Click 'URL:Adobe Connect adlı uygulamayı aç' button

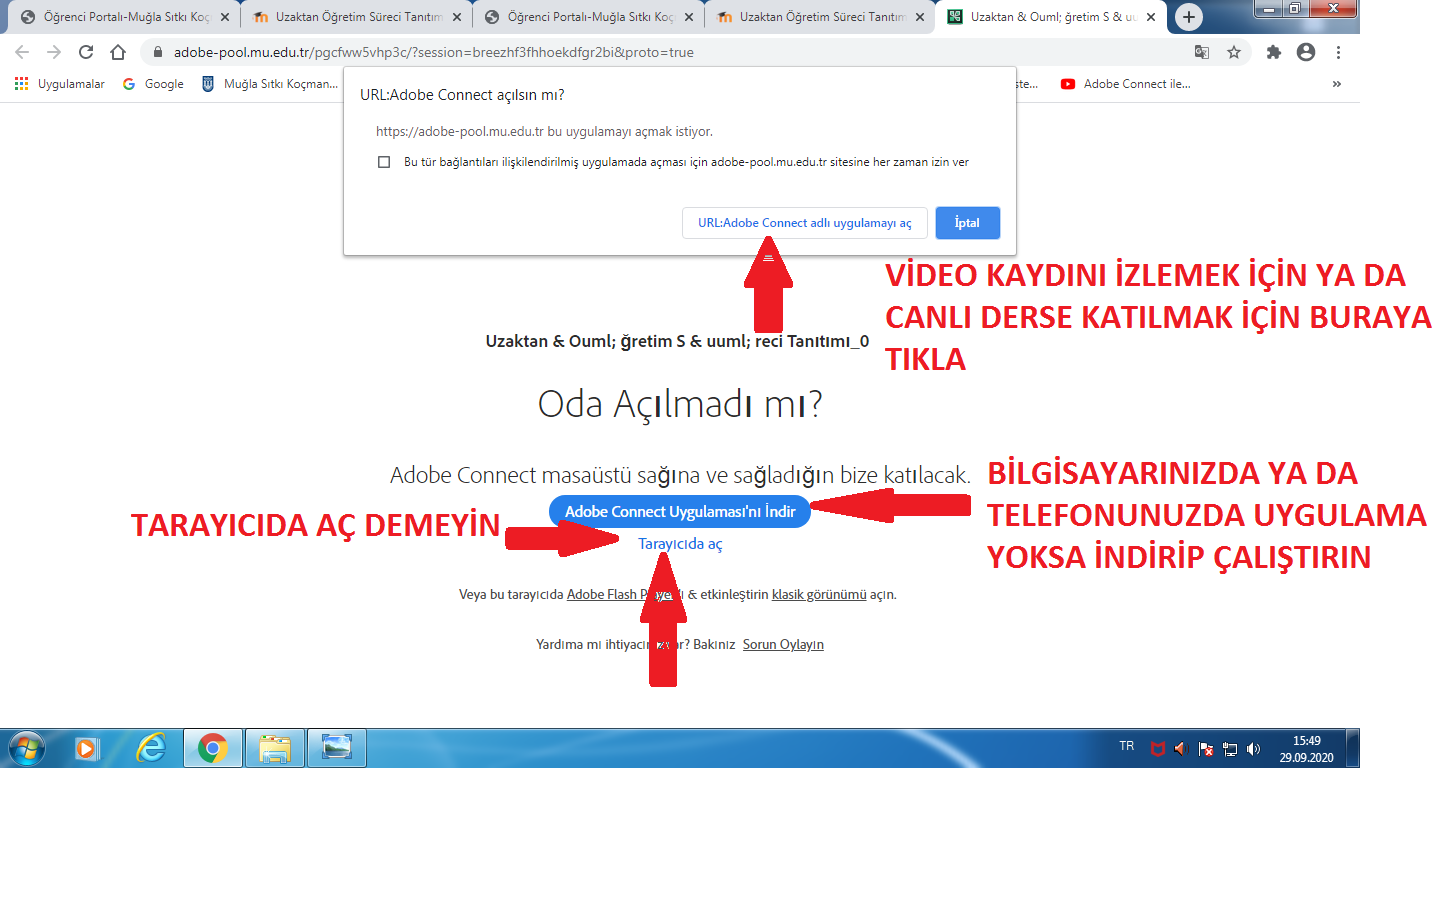(x=805, y=223)
